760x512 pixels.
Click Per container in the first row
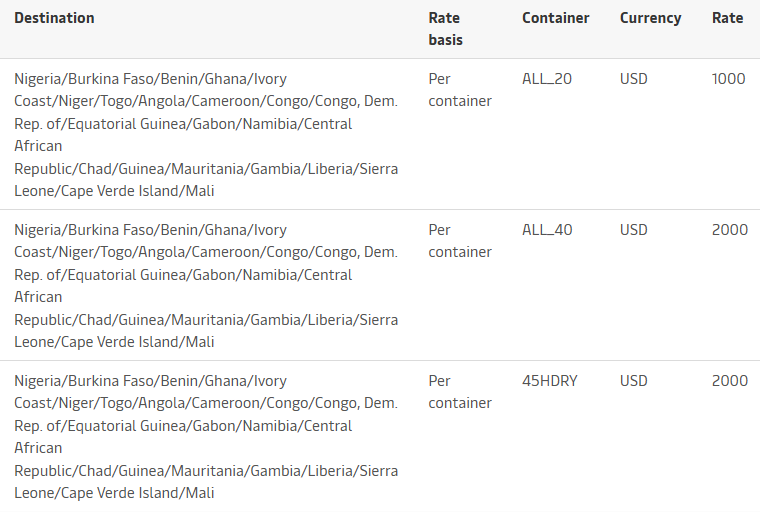tap(459, 89)
